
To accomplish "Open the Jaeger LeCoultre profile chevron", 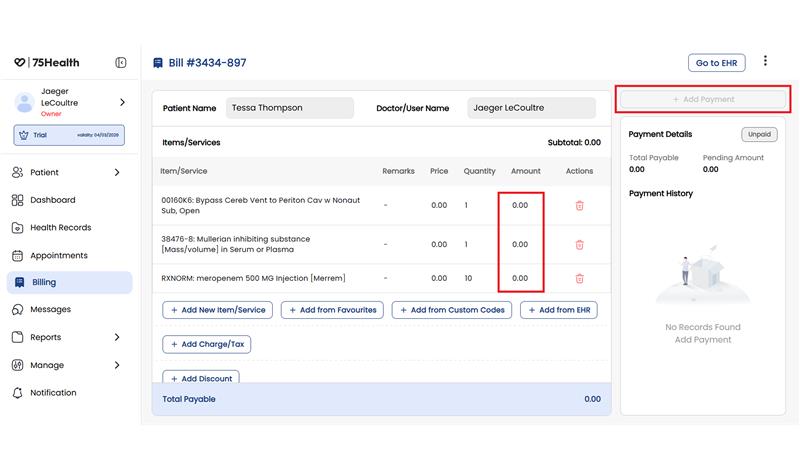I will pyautogui.click(x=122, y=102).
